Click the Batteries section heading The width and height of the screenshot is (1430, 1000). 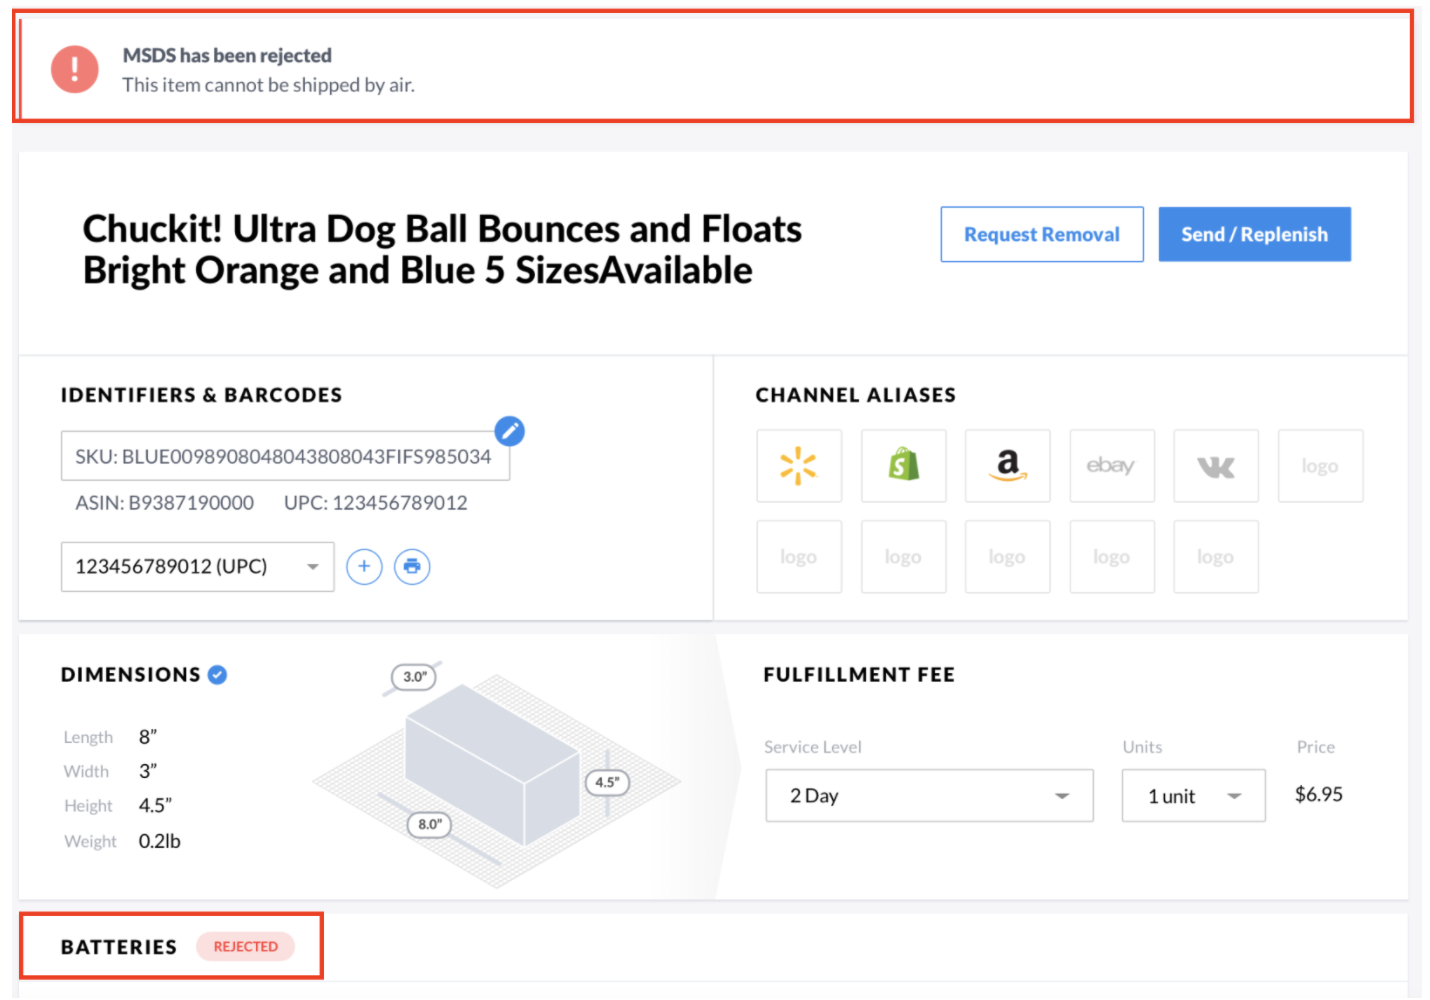click(x=119, y=947)
